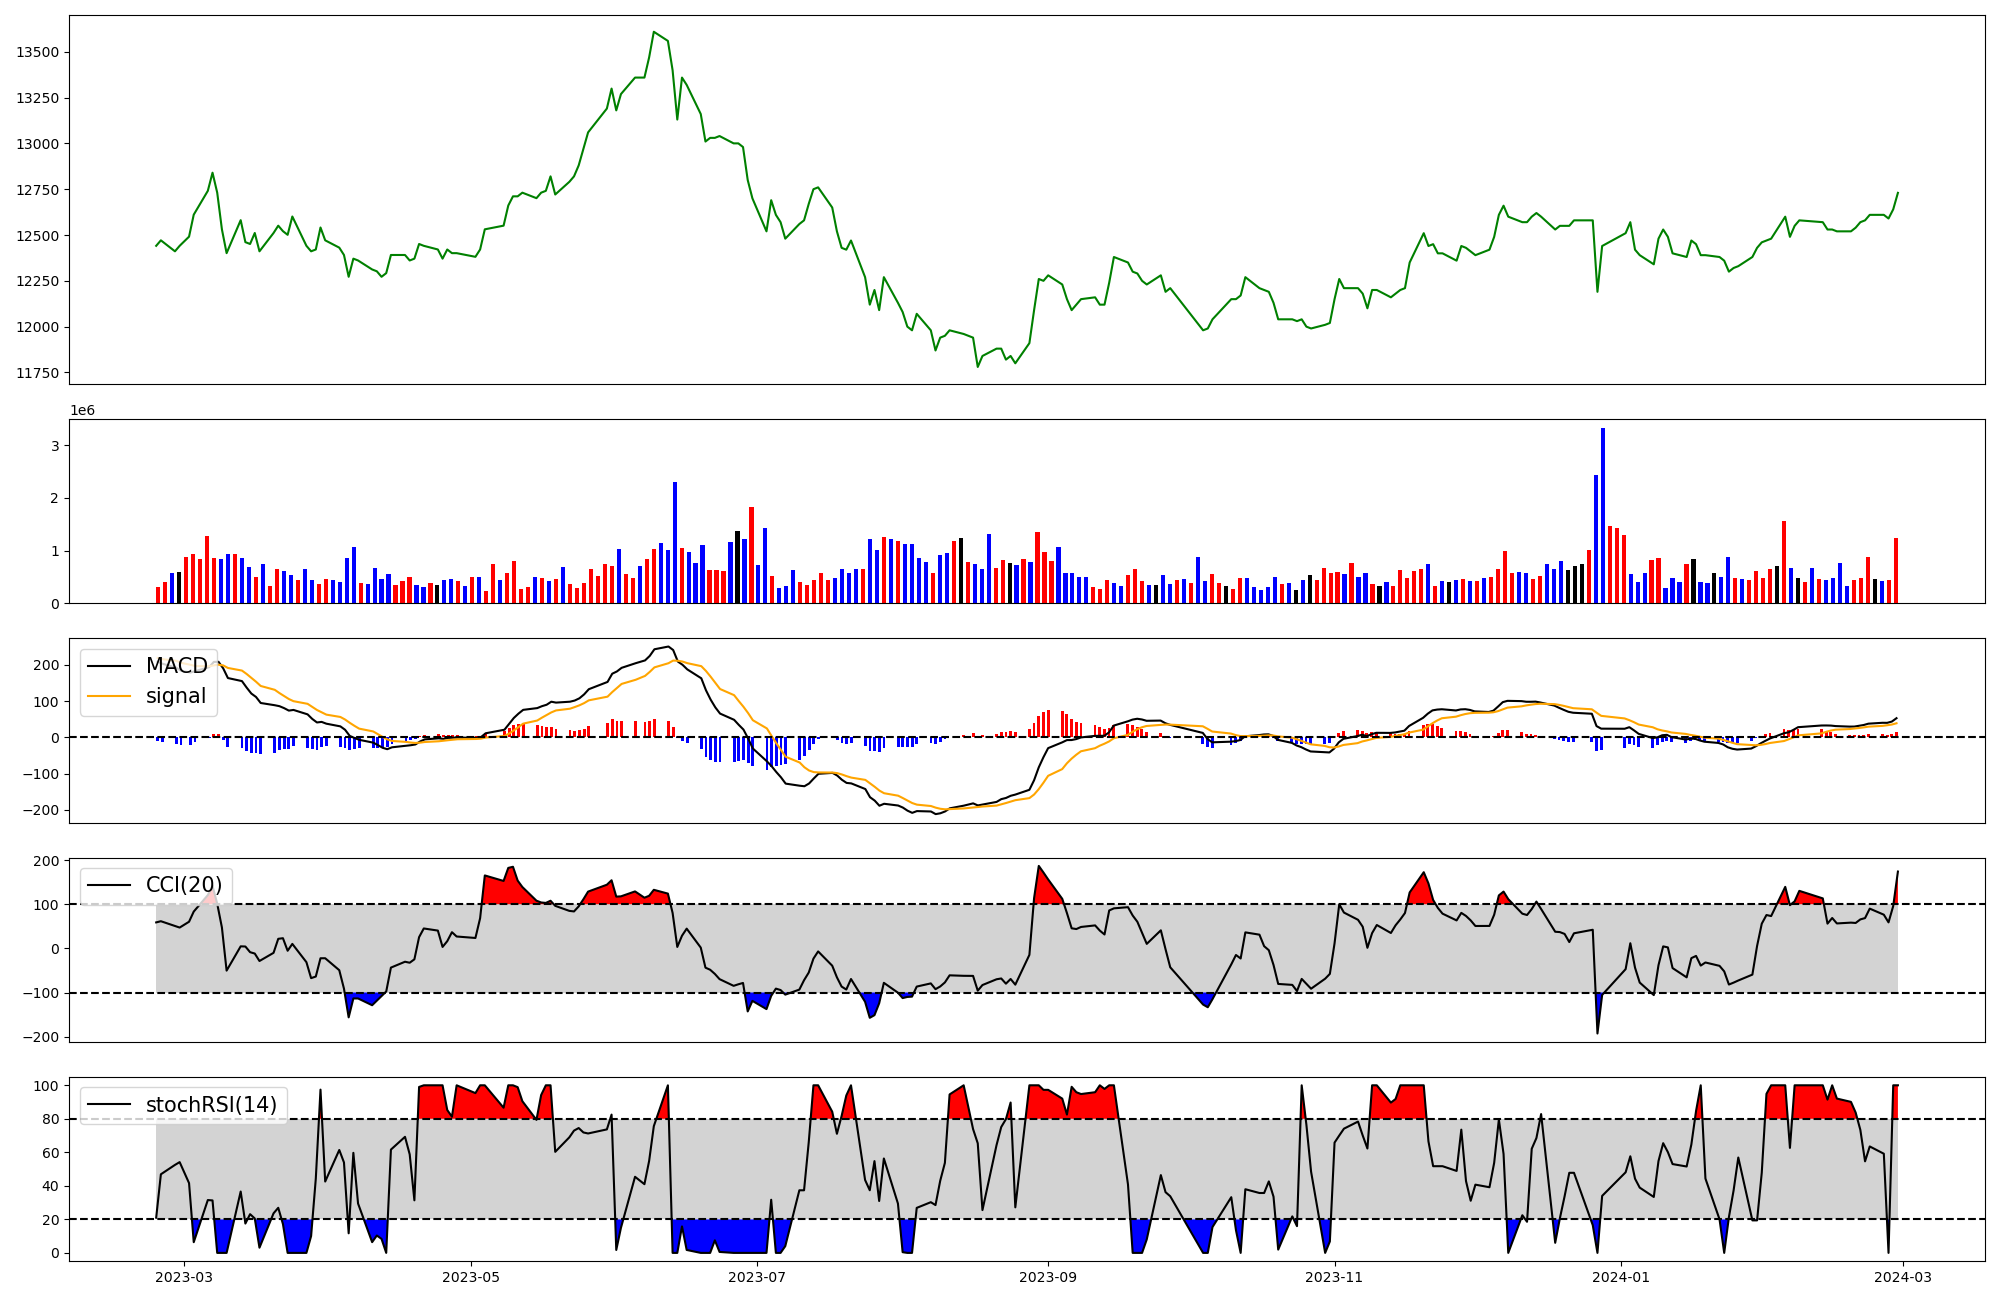Click the 2023-09 date axis label
The image size is (2000, 1300).
point(1048,1277)
